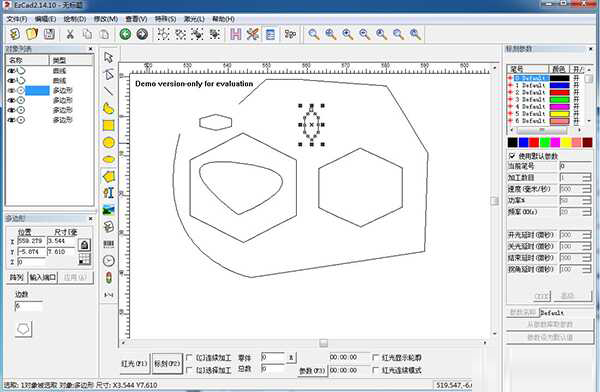
Task: Open the 文件(F) menu
Action: (16, 19)
